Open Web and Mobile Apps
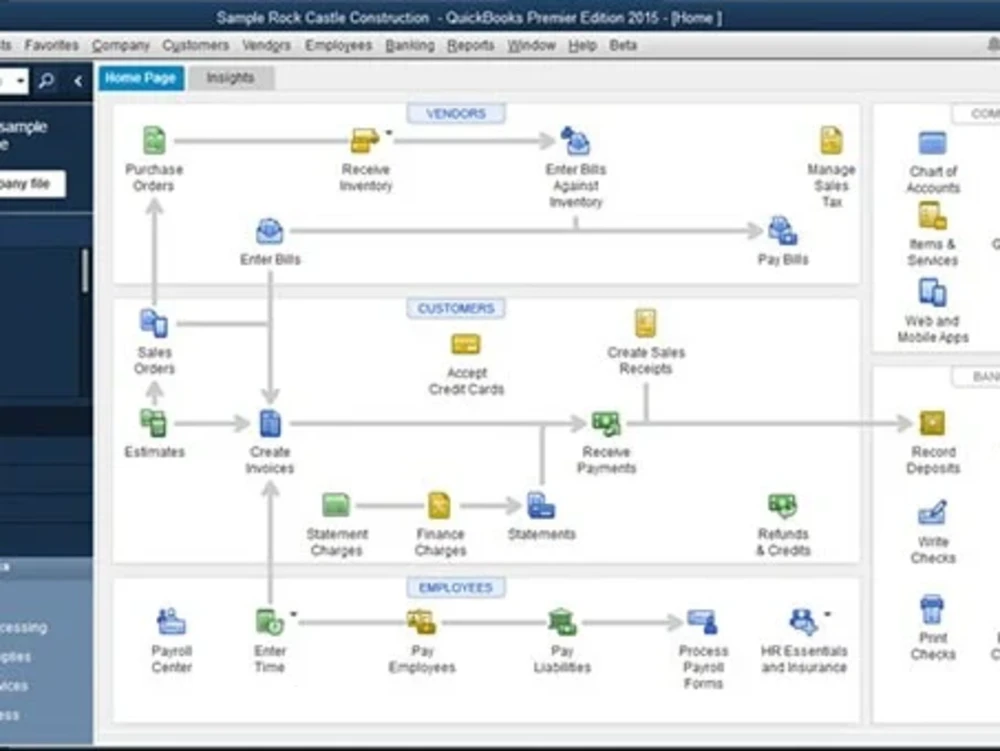The width and height of the screenshot is (1000, 751). pos(932,292)
